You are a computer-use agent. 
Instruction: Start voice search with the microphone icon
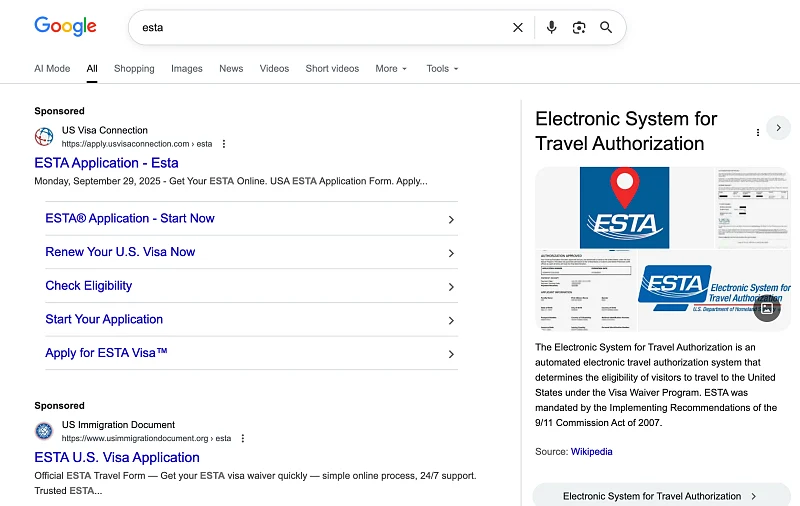(x=551, y=28)
